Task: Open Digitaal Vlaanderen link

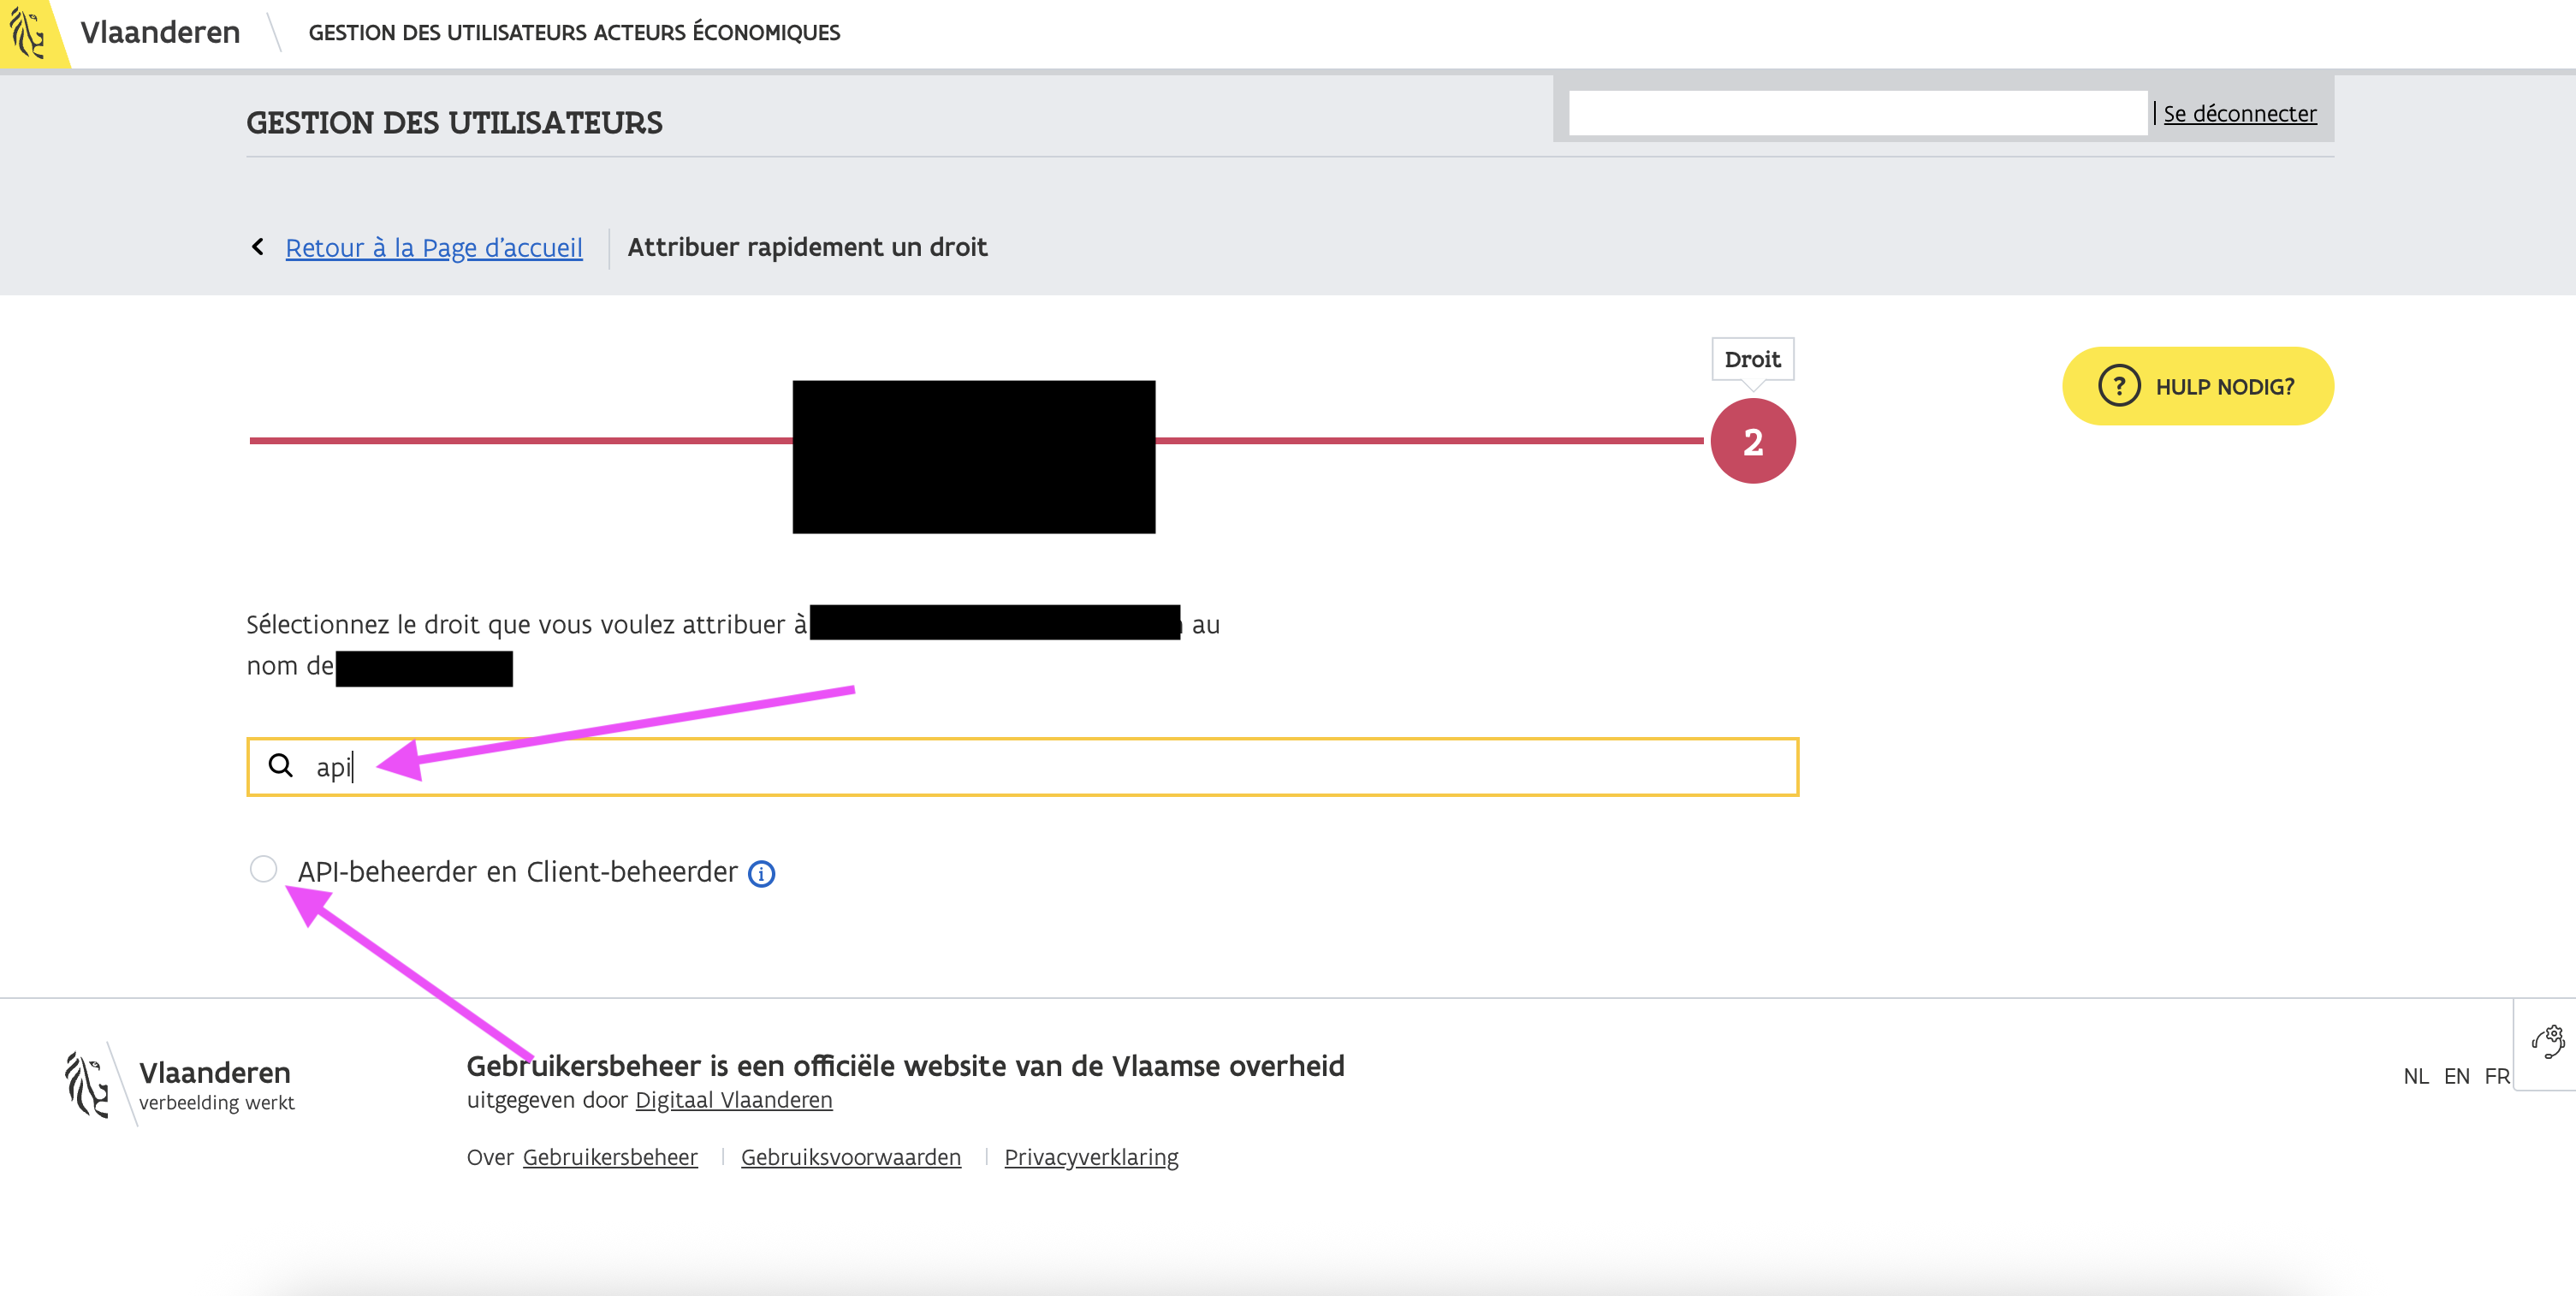Action: [733, 1100]
